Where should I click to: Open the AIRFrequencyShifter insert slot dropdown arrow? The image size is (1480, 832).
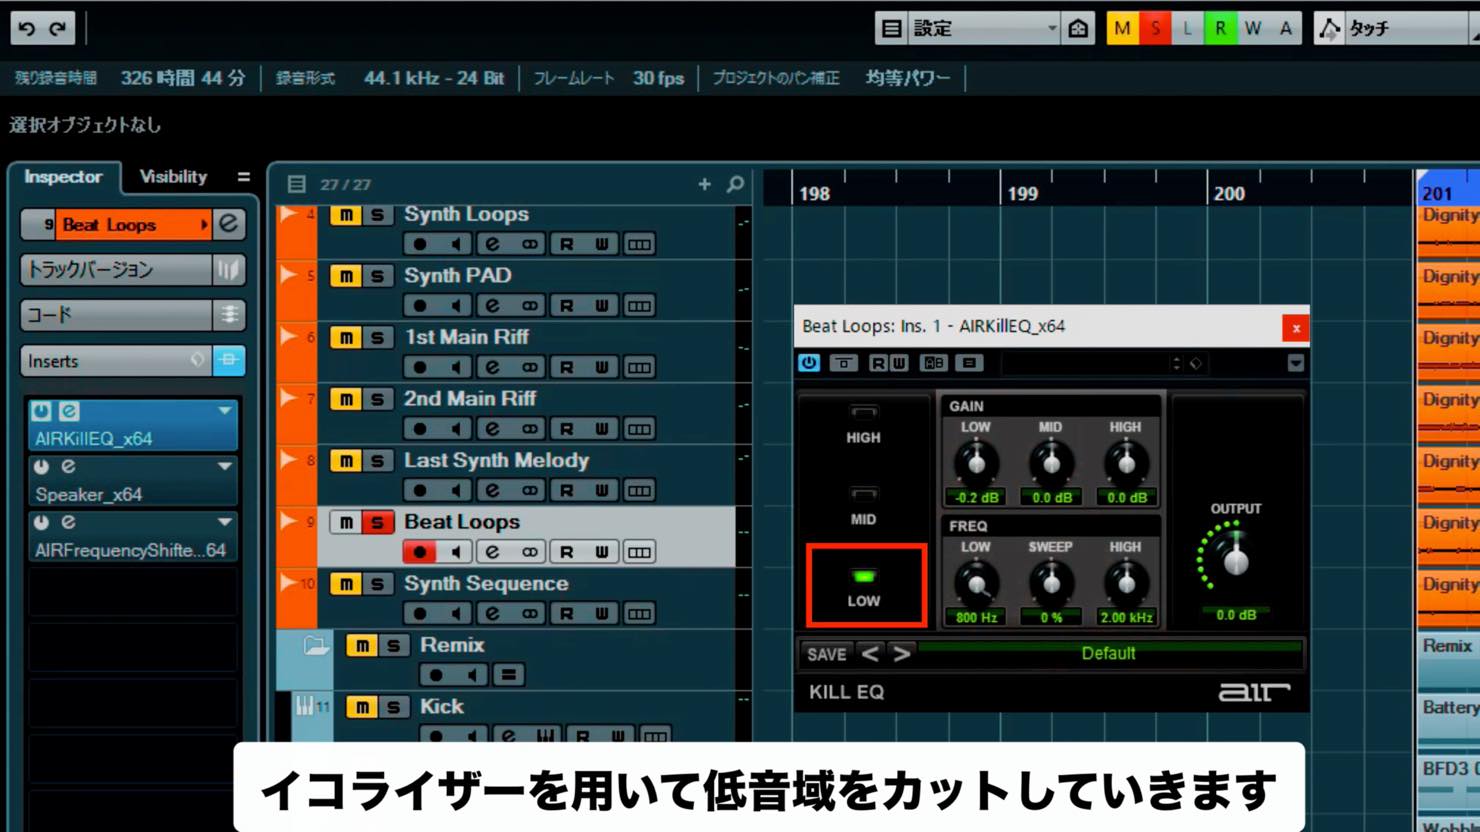click(x=225, y=522)
